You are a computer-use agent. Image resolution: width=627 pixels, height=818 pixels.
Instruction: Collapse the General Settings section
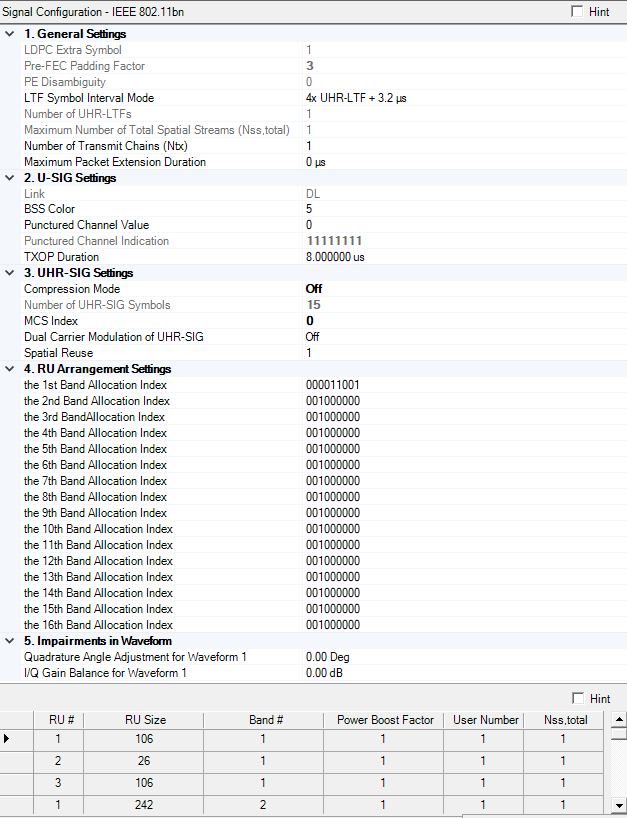9,34
